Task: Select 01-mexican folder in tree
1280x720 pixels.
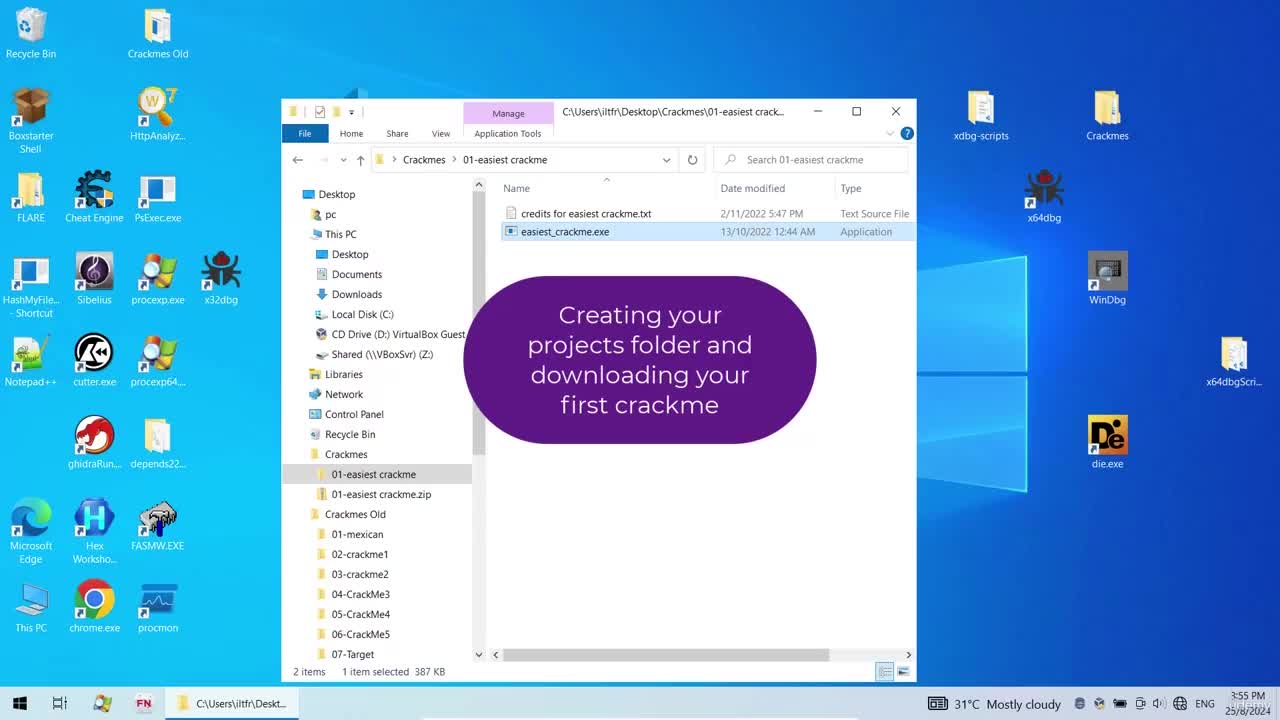Action: point(357,534)
